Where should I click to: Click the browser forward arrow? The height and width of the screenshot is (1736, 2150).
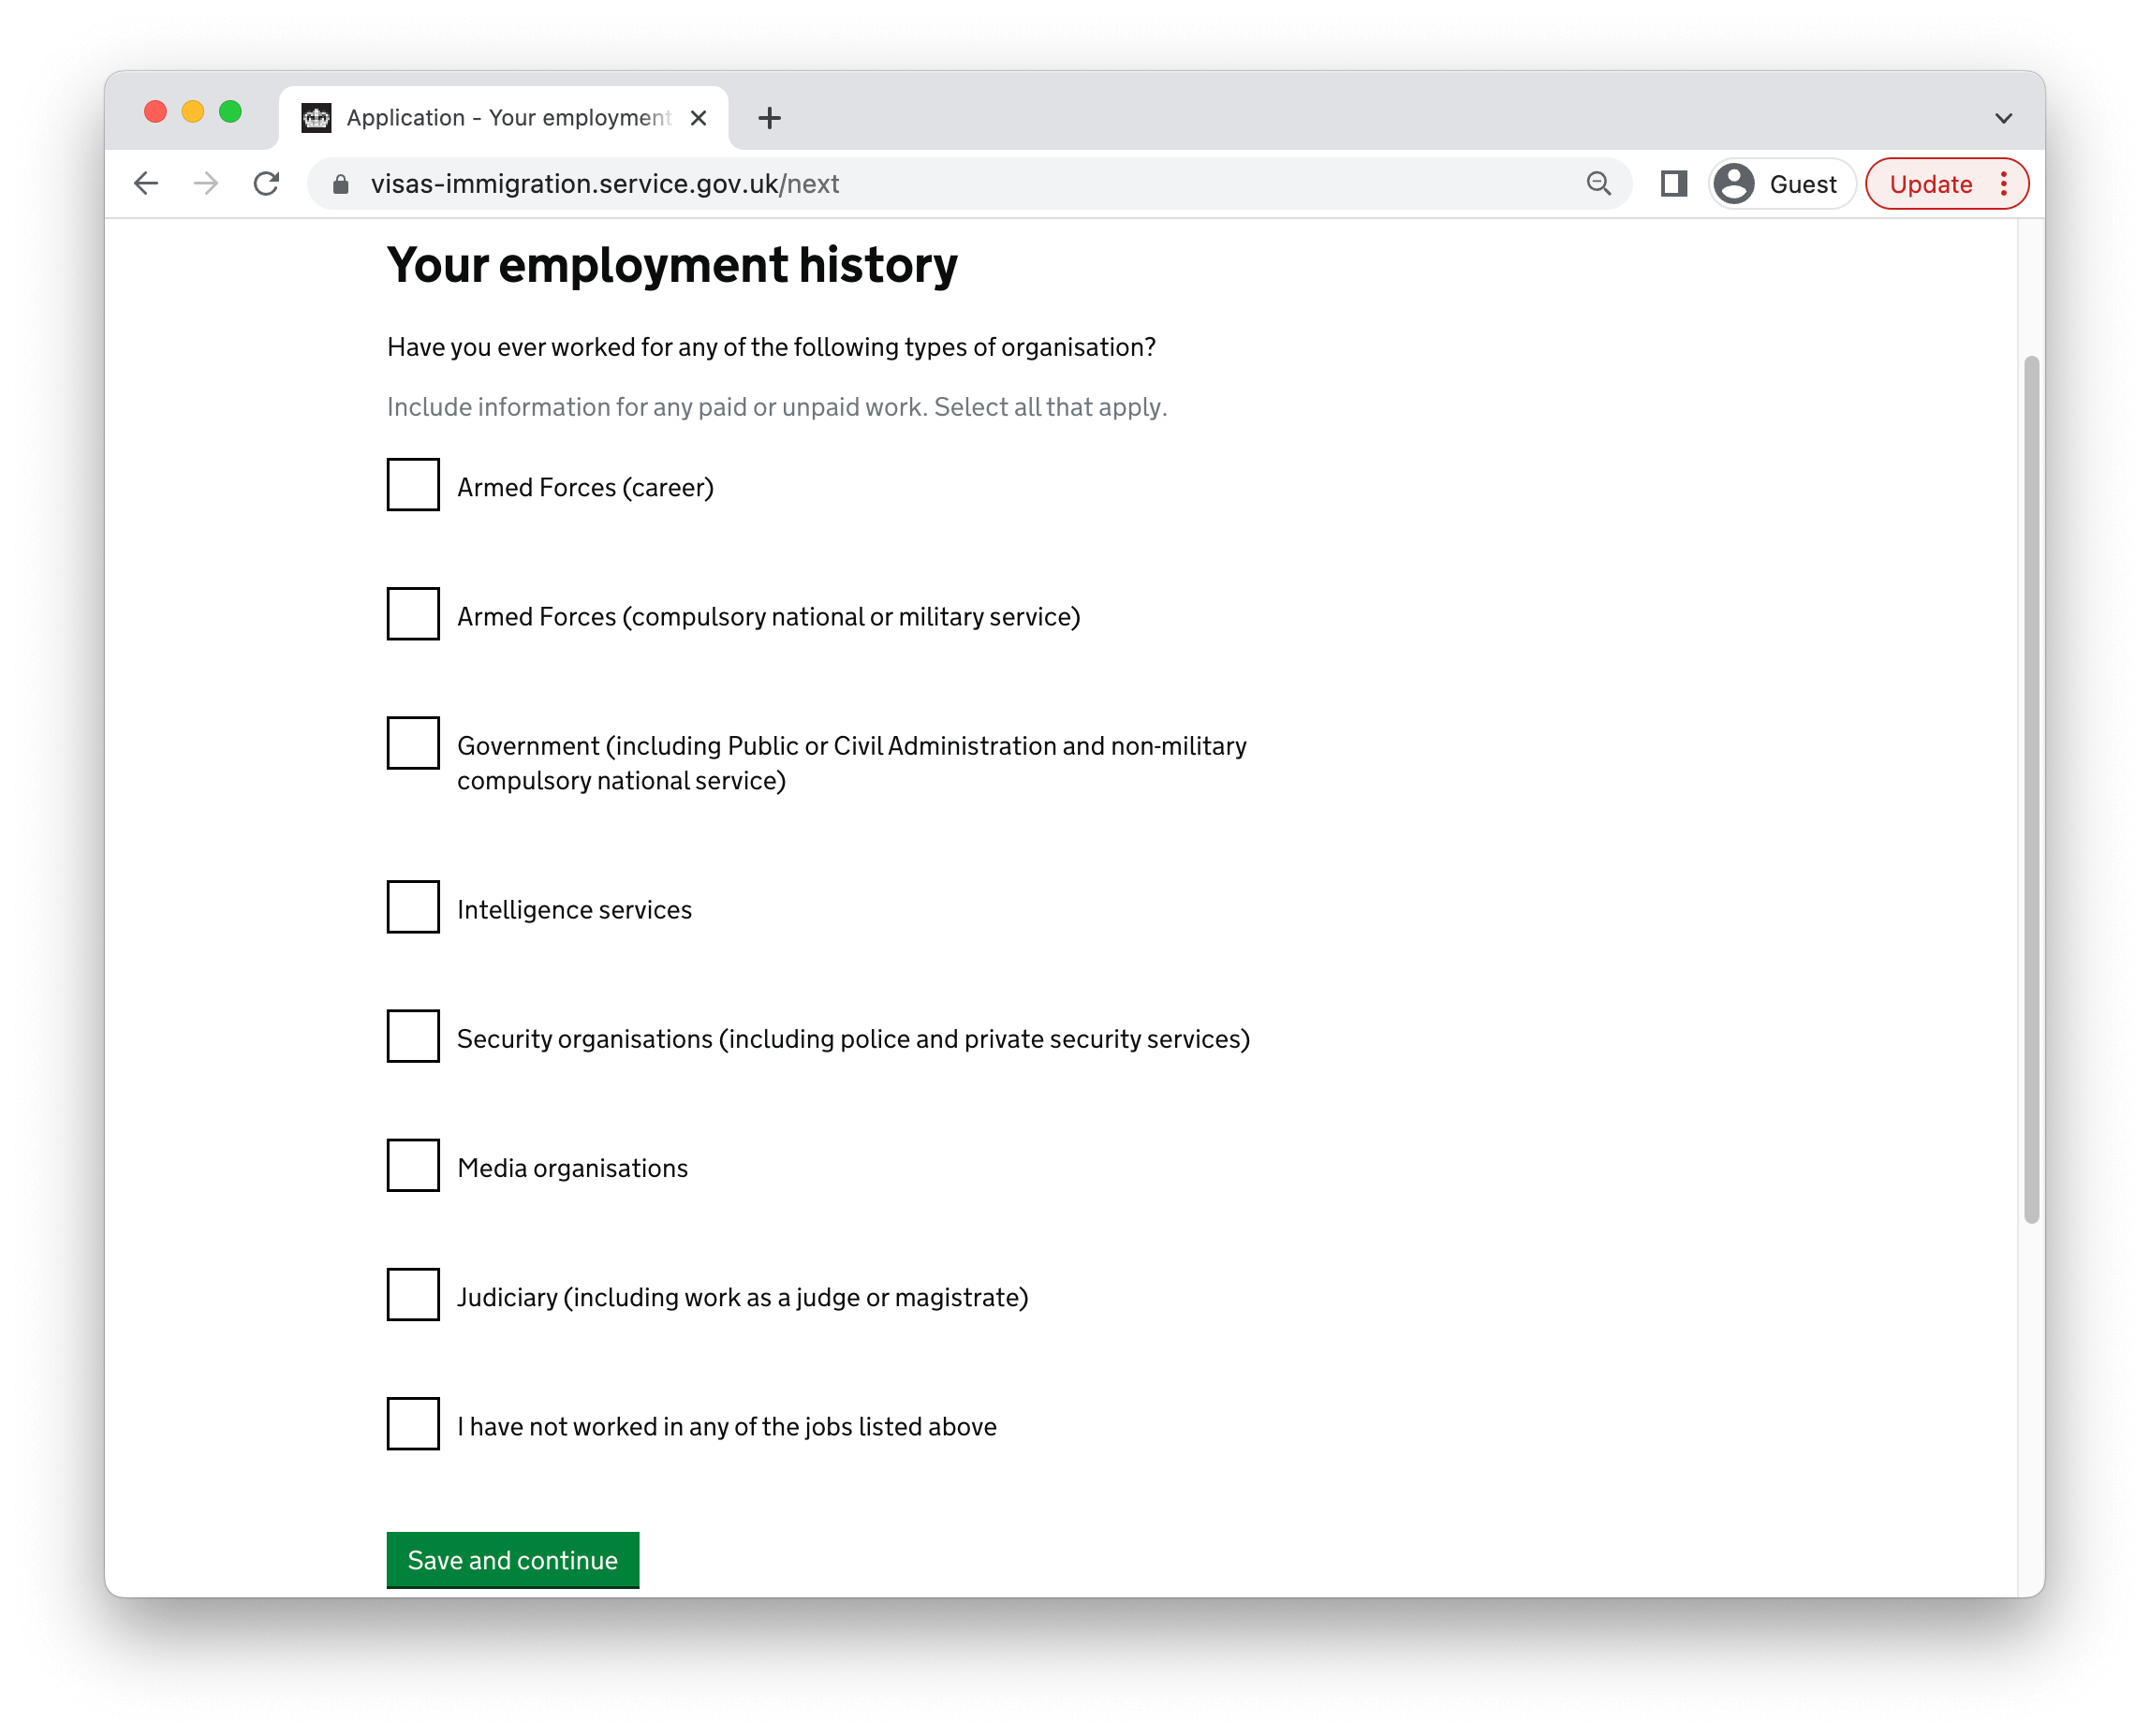206,184
